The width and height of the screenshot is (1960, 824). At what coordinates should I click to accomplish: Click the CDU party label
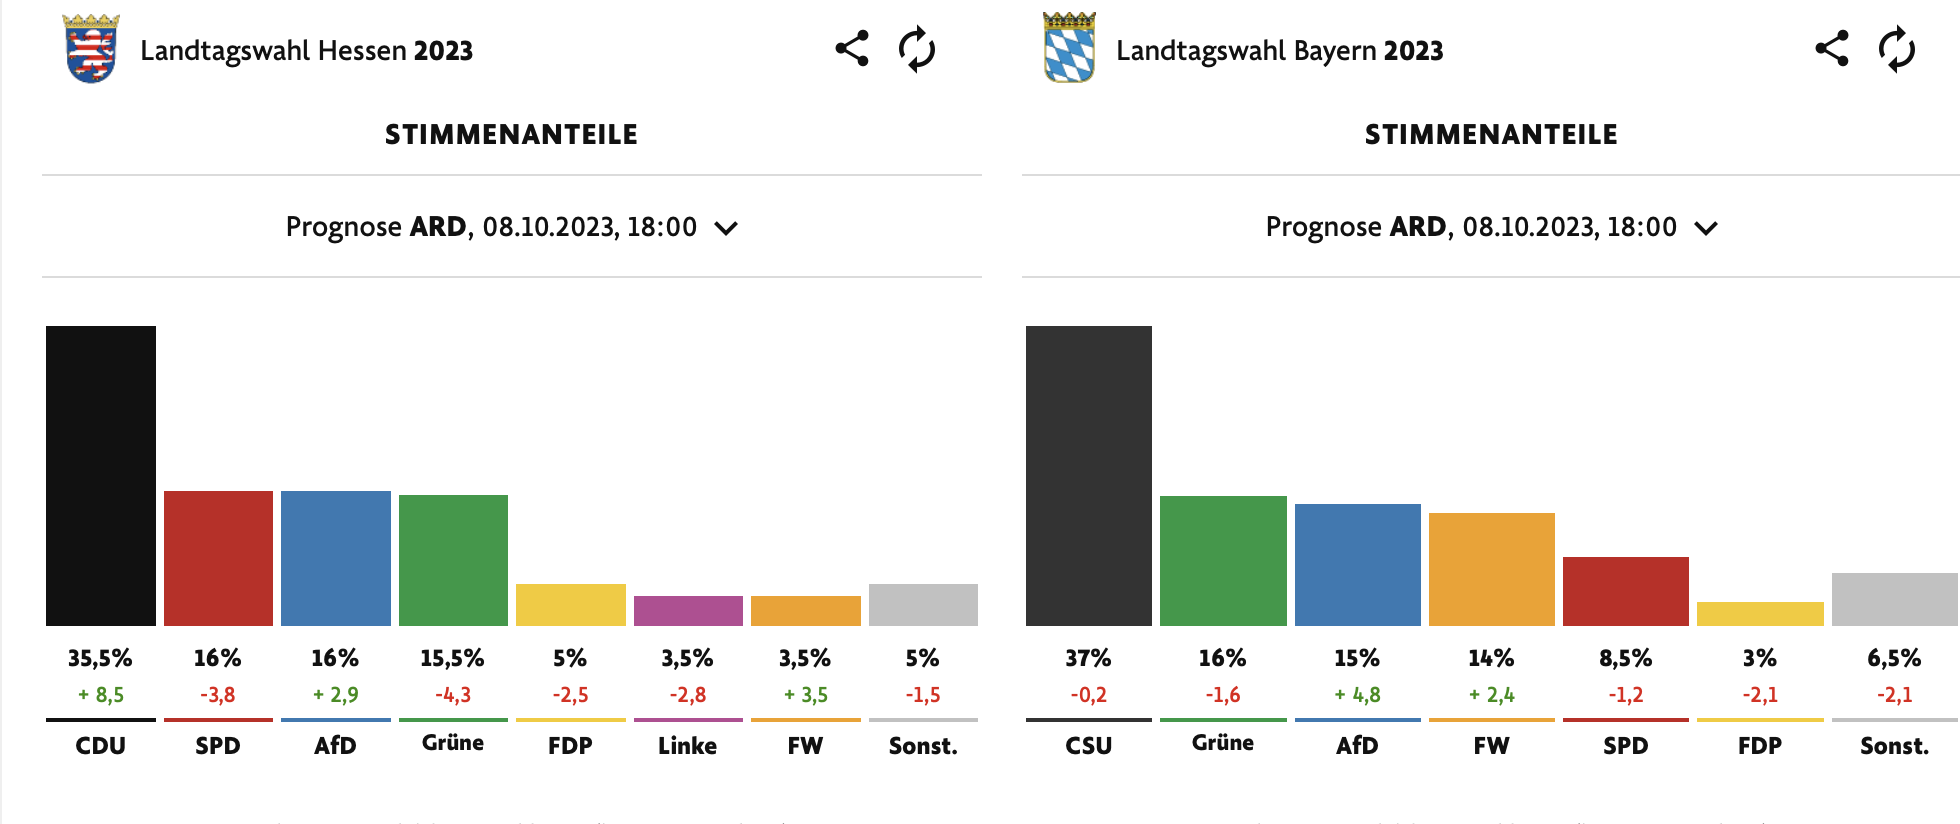tap(101, 746)
